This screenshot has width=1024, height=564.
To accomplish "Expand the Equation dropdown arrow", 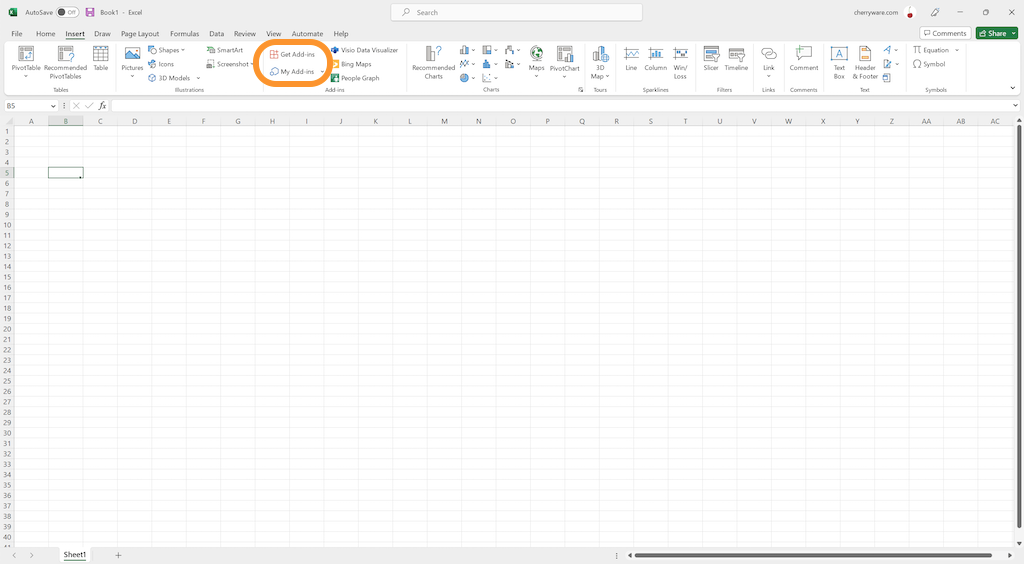I will [x=957, y=50].
